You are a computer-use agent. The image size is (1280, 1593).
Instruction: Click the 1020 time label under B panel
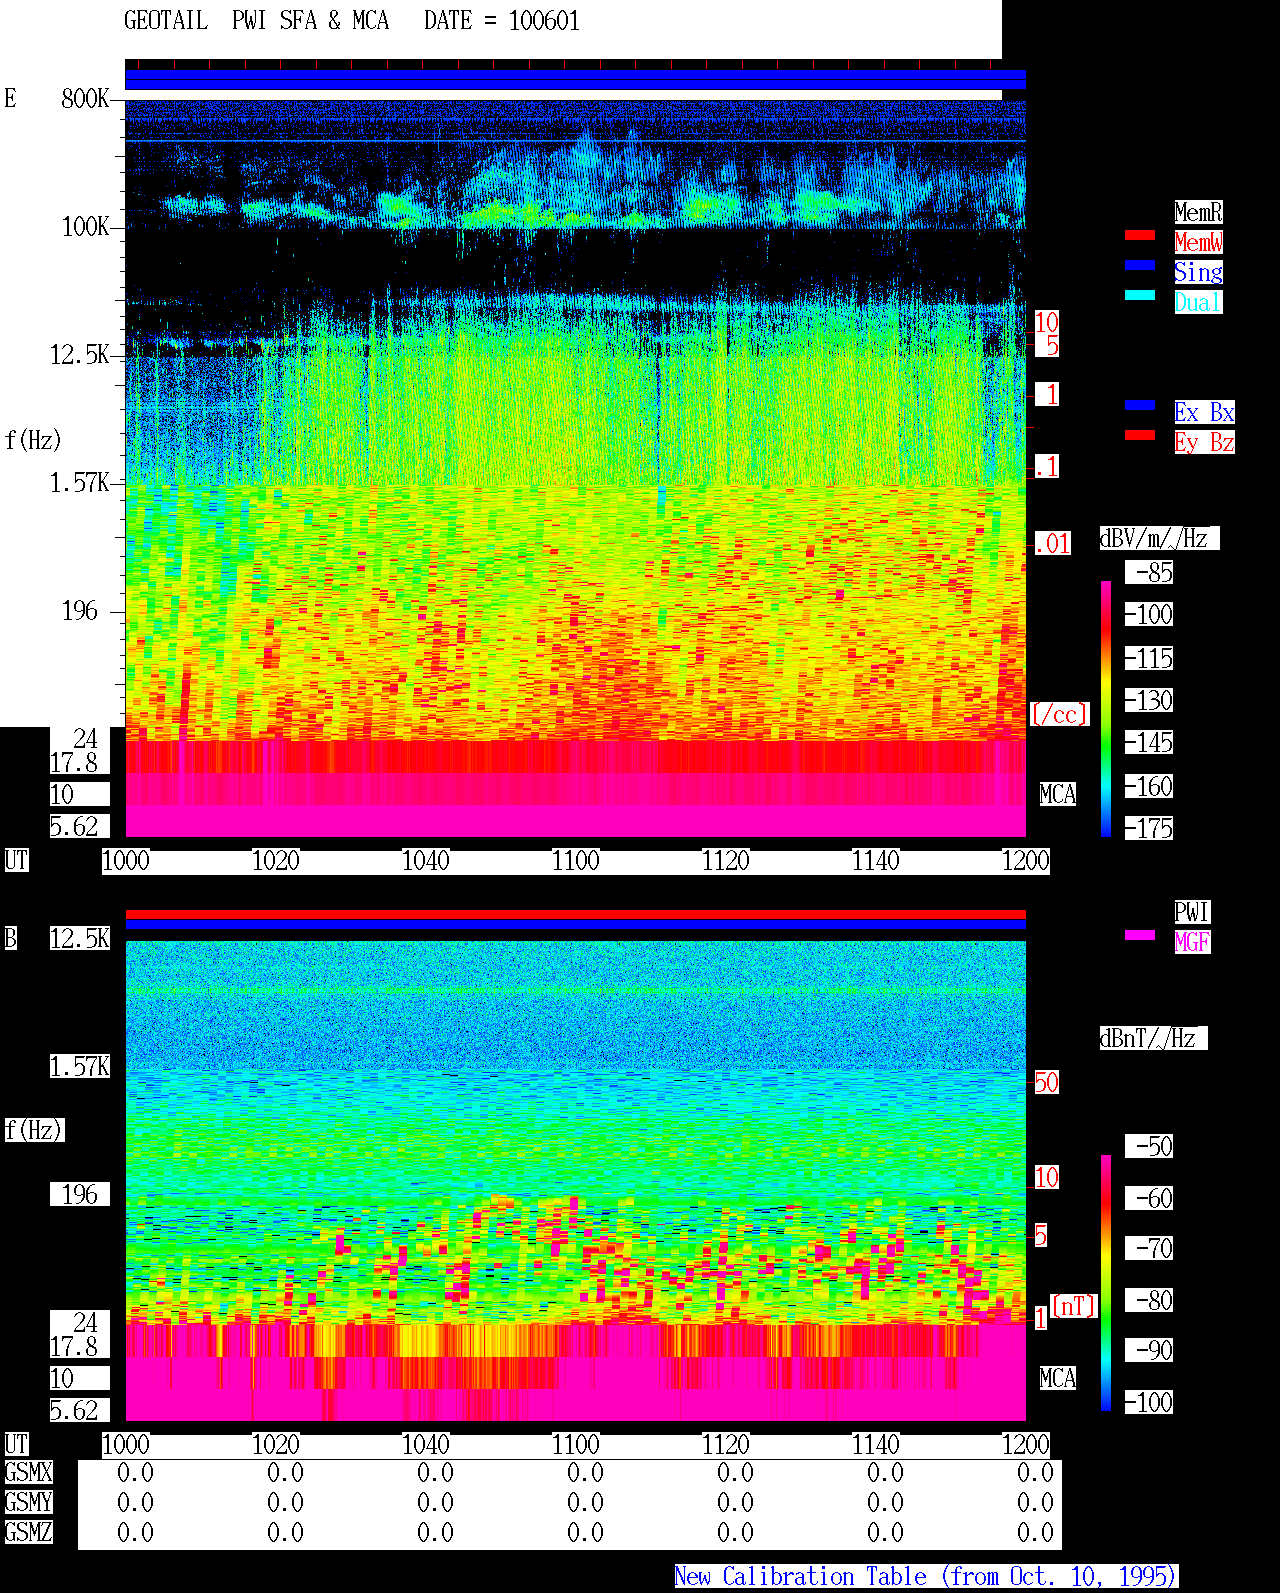pos(276,1444)
